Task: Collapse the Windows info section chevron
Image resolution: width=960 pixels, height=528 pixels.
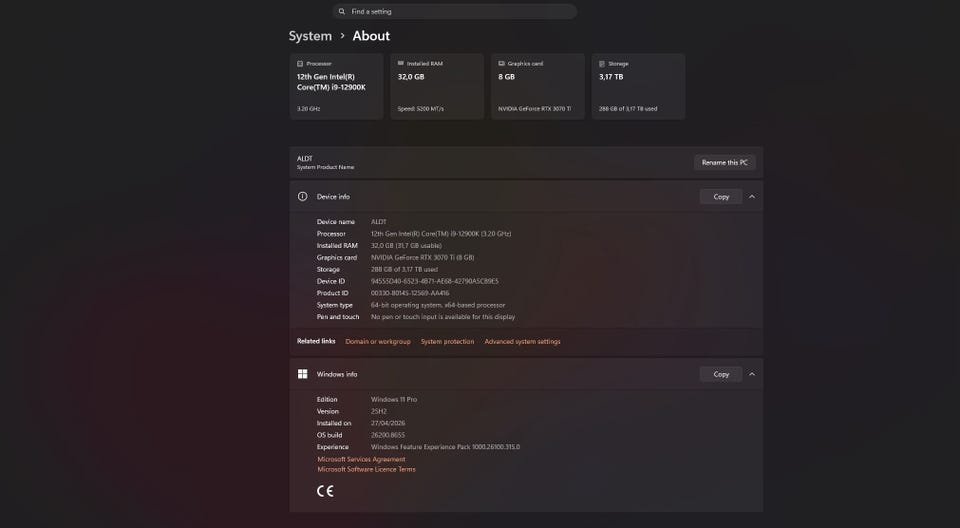Action: (752, 374)
